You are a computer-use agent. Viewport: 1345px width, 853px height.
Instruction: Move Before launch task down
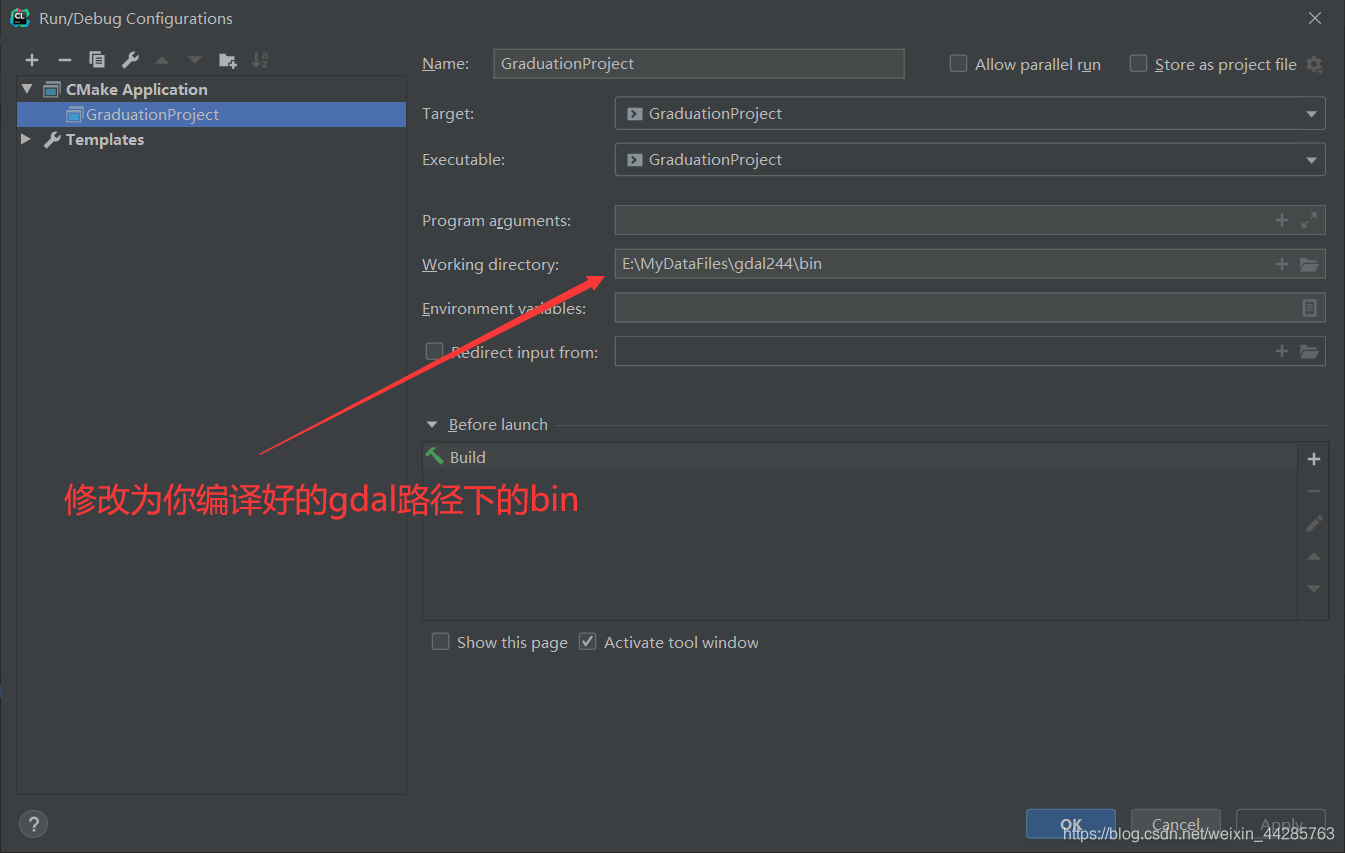pos(1314,588)
